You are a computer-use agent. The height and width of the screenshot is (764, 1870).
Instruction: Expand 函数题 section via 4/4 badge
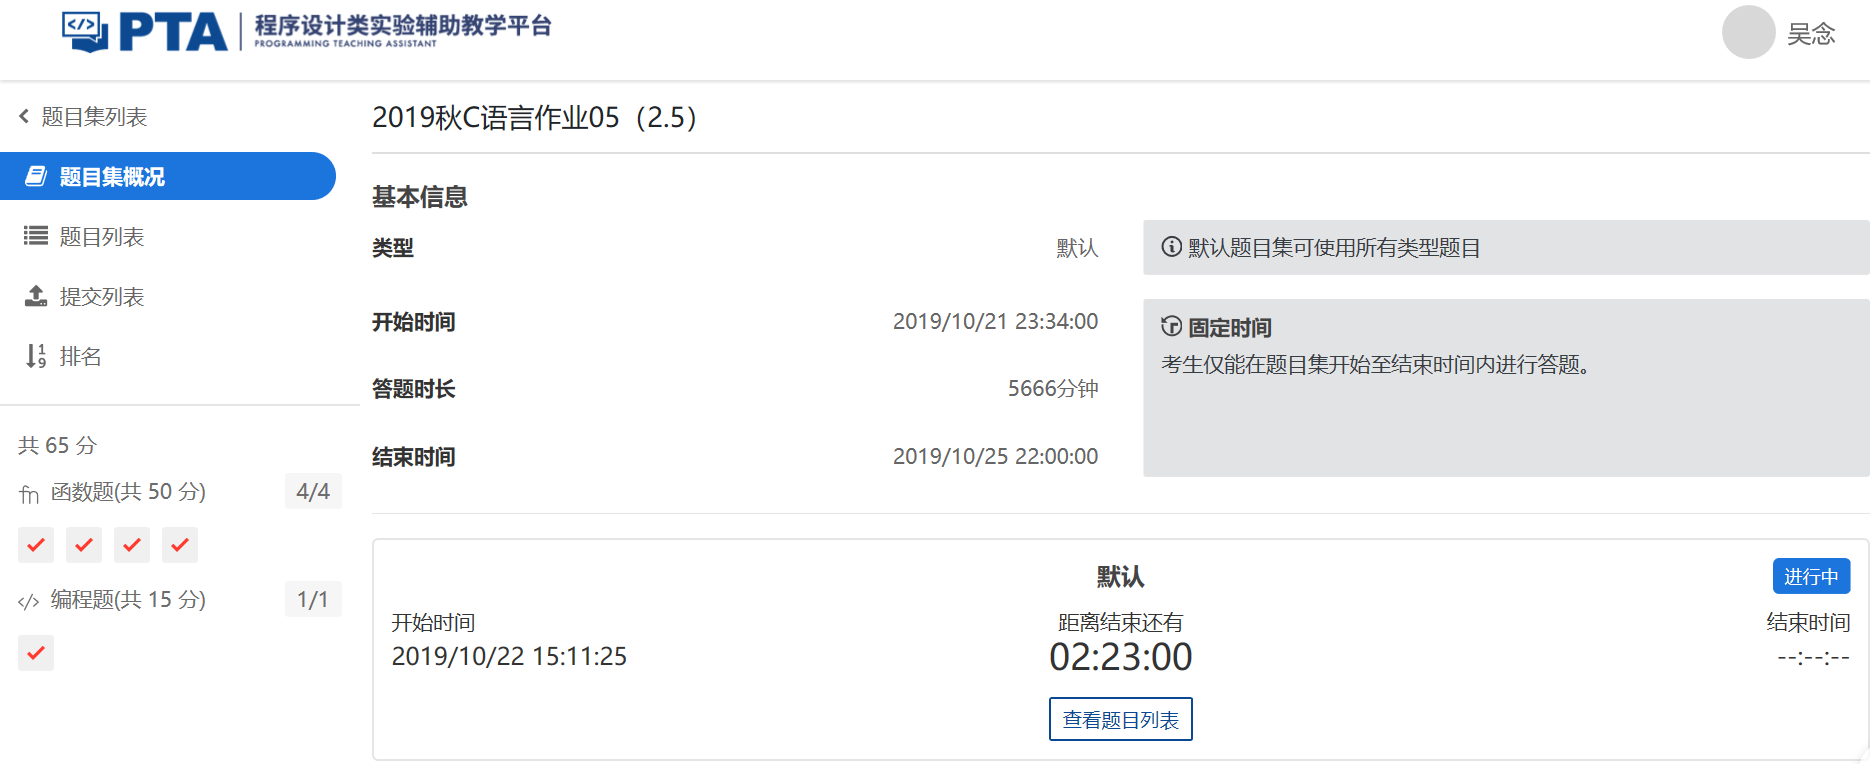(313, 491)
